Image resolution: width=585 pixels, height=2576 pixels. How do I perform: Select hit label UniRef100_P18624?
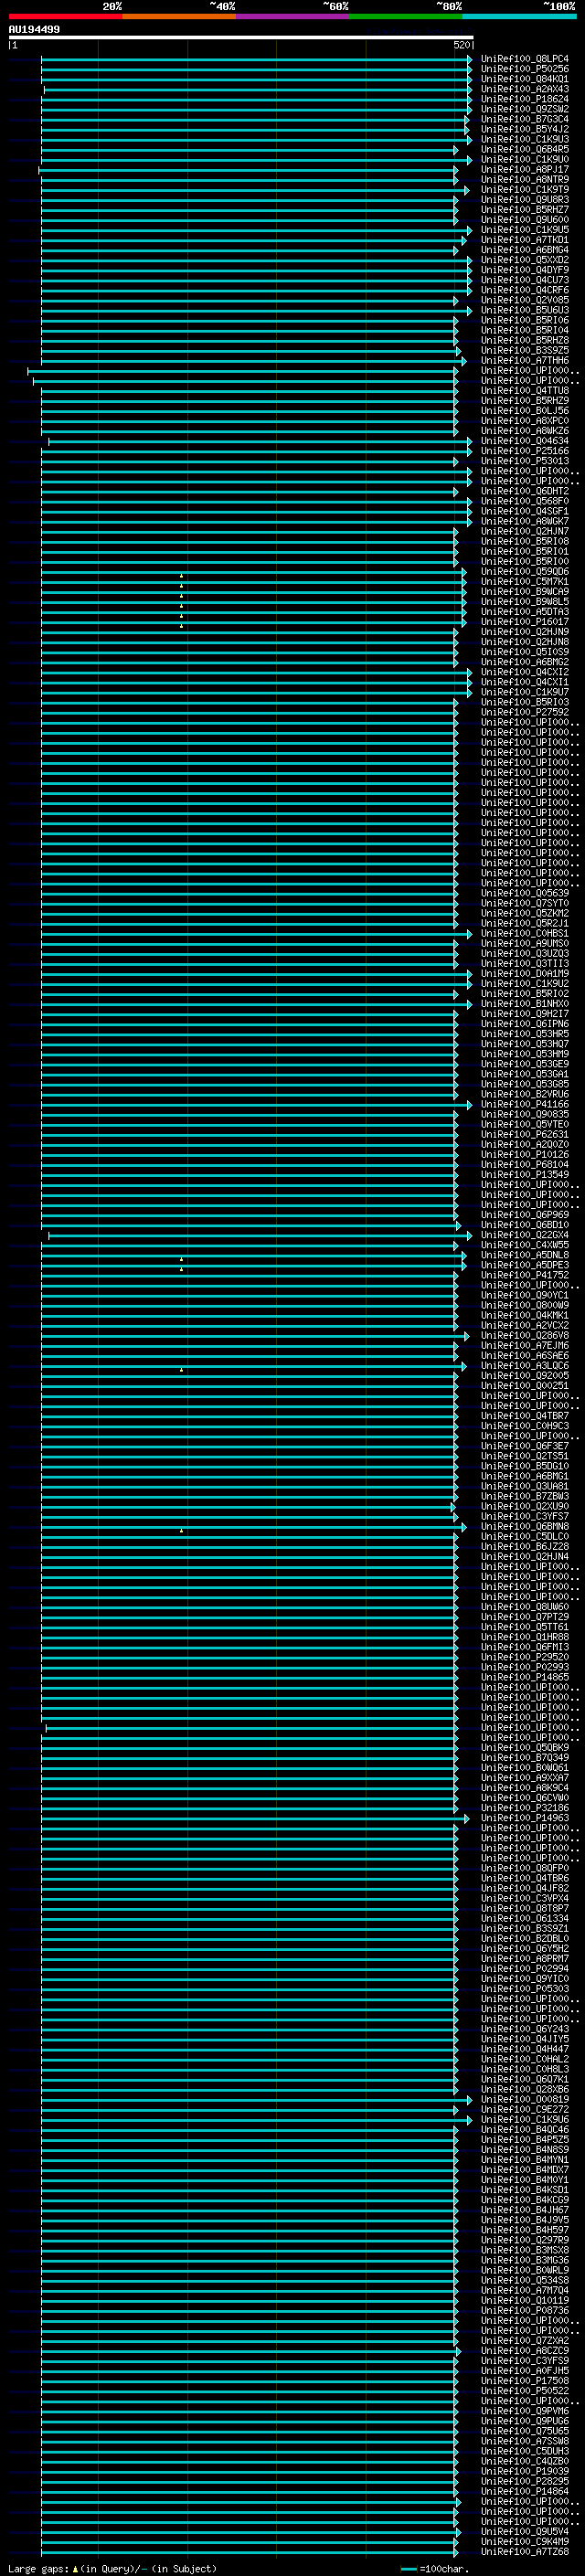click(525, 99)
